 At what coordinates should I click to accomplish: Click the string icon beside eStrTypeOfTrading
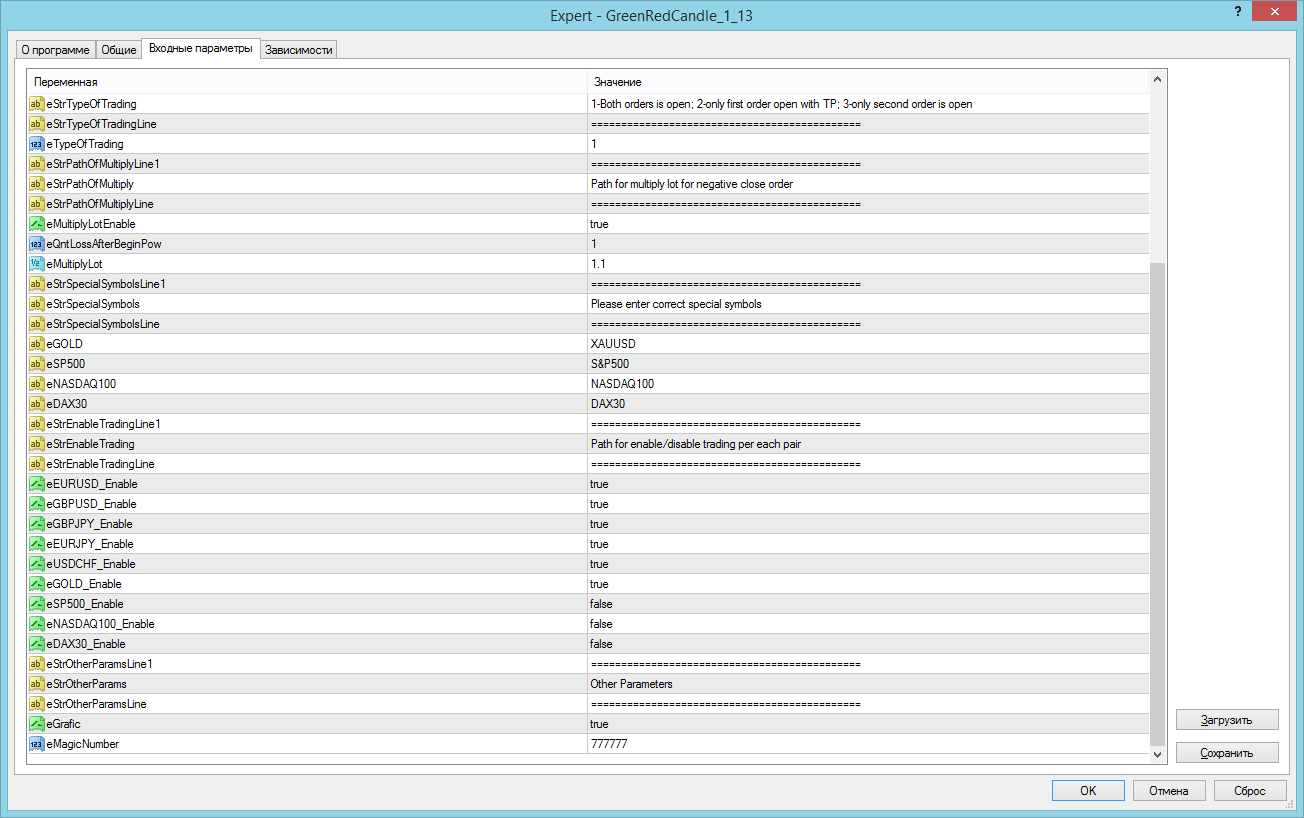pos(37,104)
